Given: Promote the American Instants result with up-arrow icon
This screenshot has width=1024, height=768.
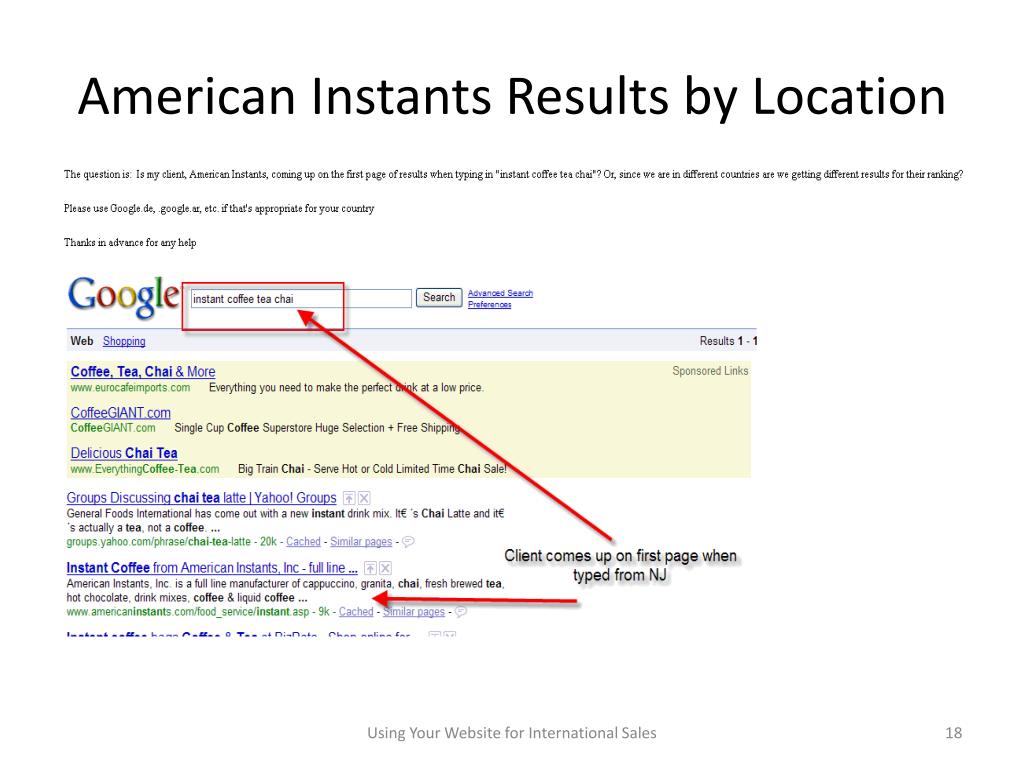Looking at the screenshot, I should click(370, 568).
